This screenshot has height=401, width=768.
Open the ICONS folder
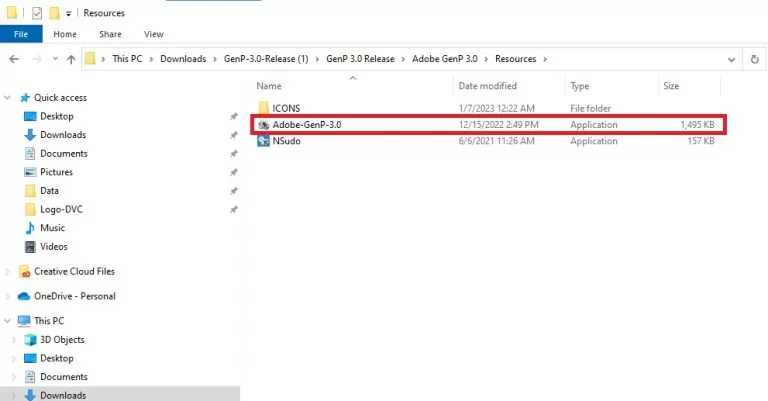(x=287, y=107)
